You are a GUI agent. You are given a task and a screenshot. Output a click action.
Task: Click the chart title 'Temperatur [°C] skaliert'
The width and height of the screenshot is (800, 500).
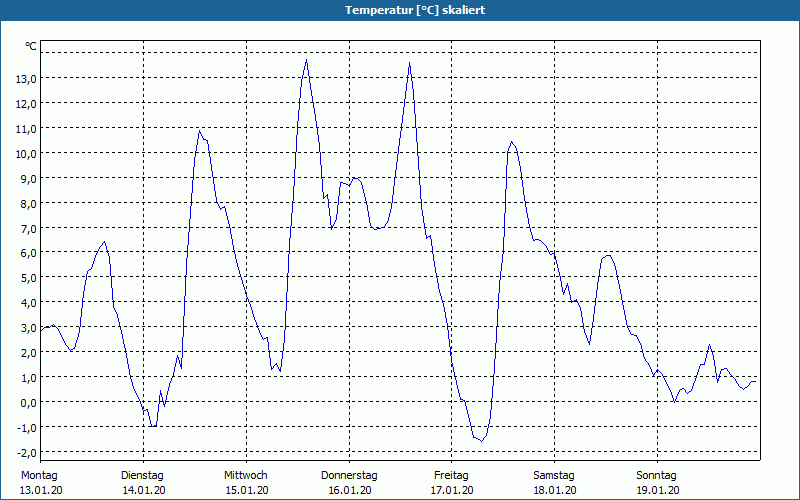(x=415, y=10)
